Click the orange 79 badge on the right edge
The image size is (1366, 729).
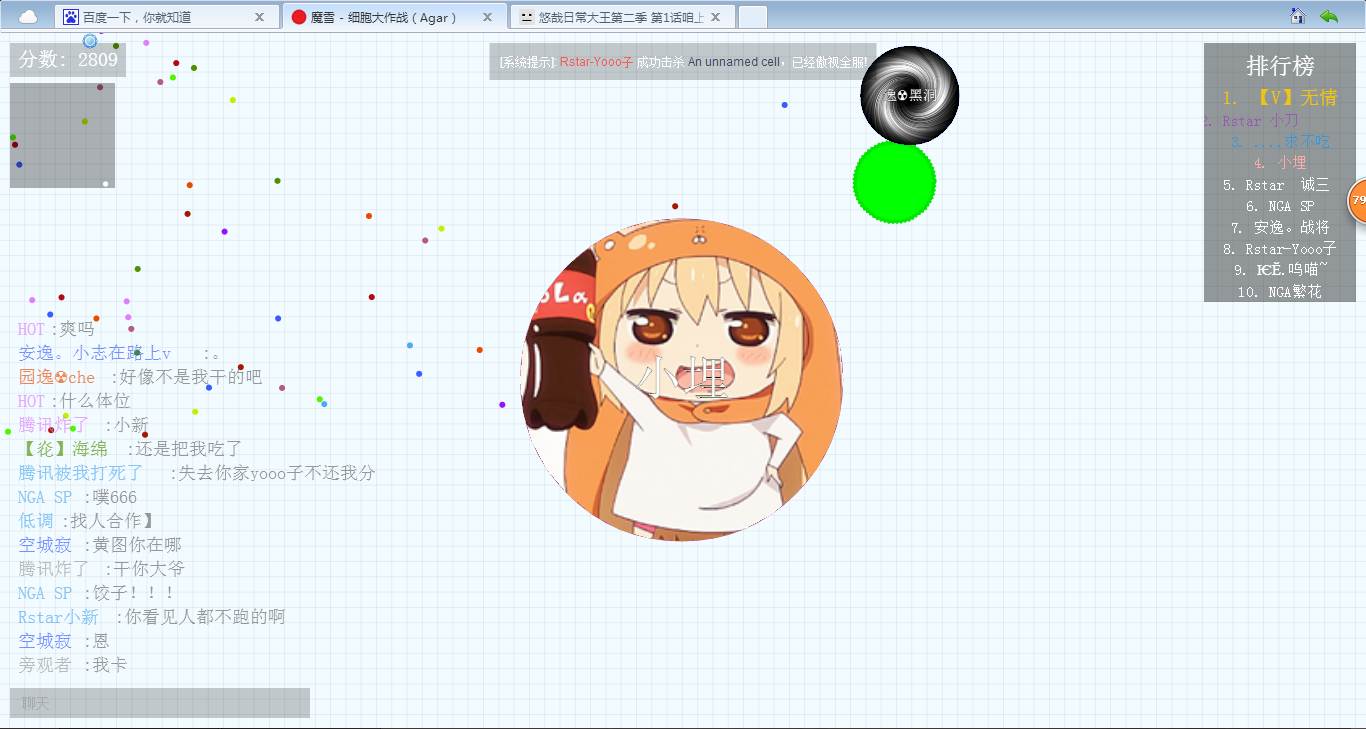pyautogui.click(x=1357, y=201)
